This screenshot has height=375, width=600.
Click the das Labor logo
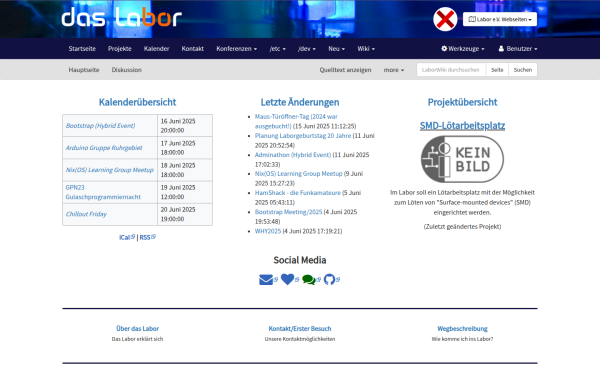coord(121,18)
